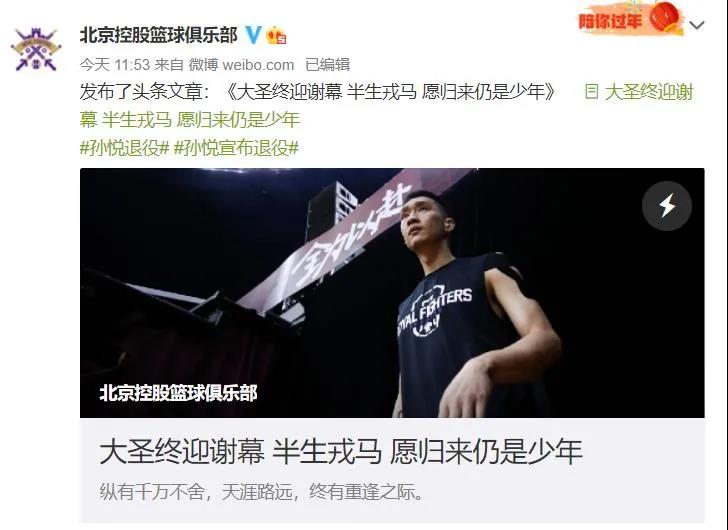Screen dimensions: 728x530
Task: Open the #孙悦退役# hashtag
Action: (124, 148)
